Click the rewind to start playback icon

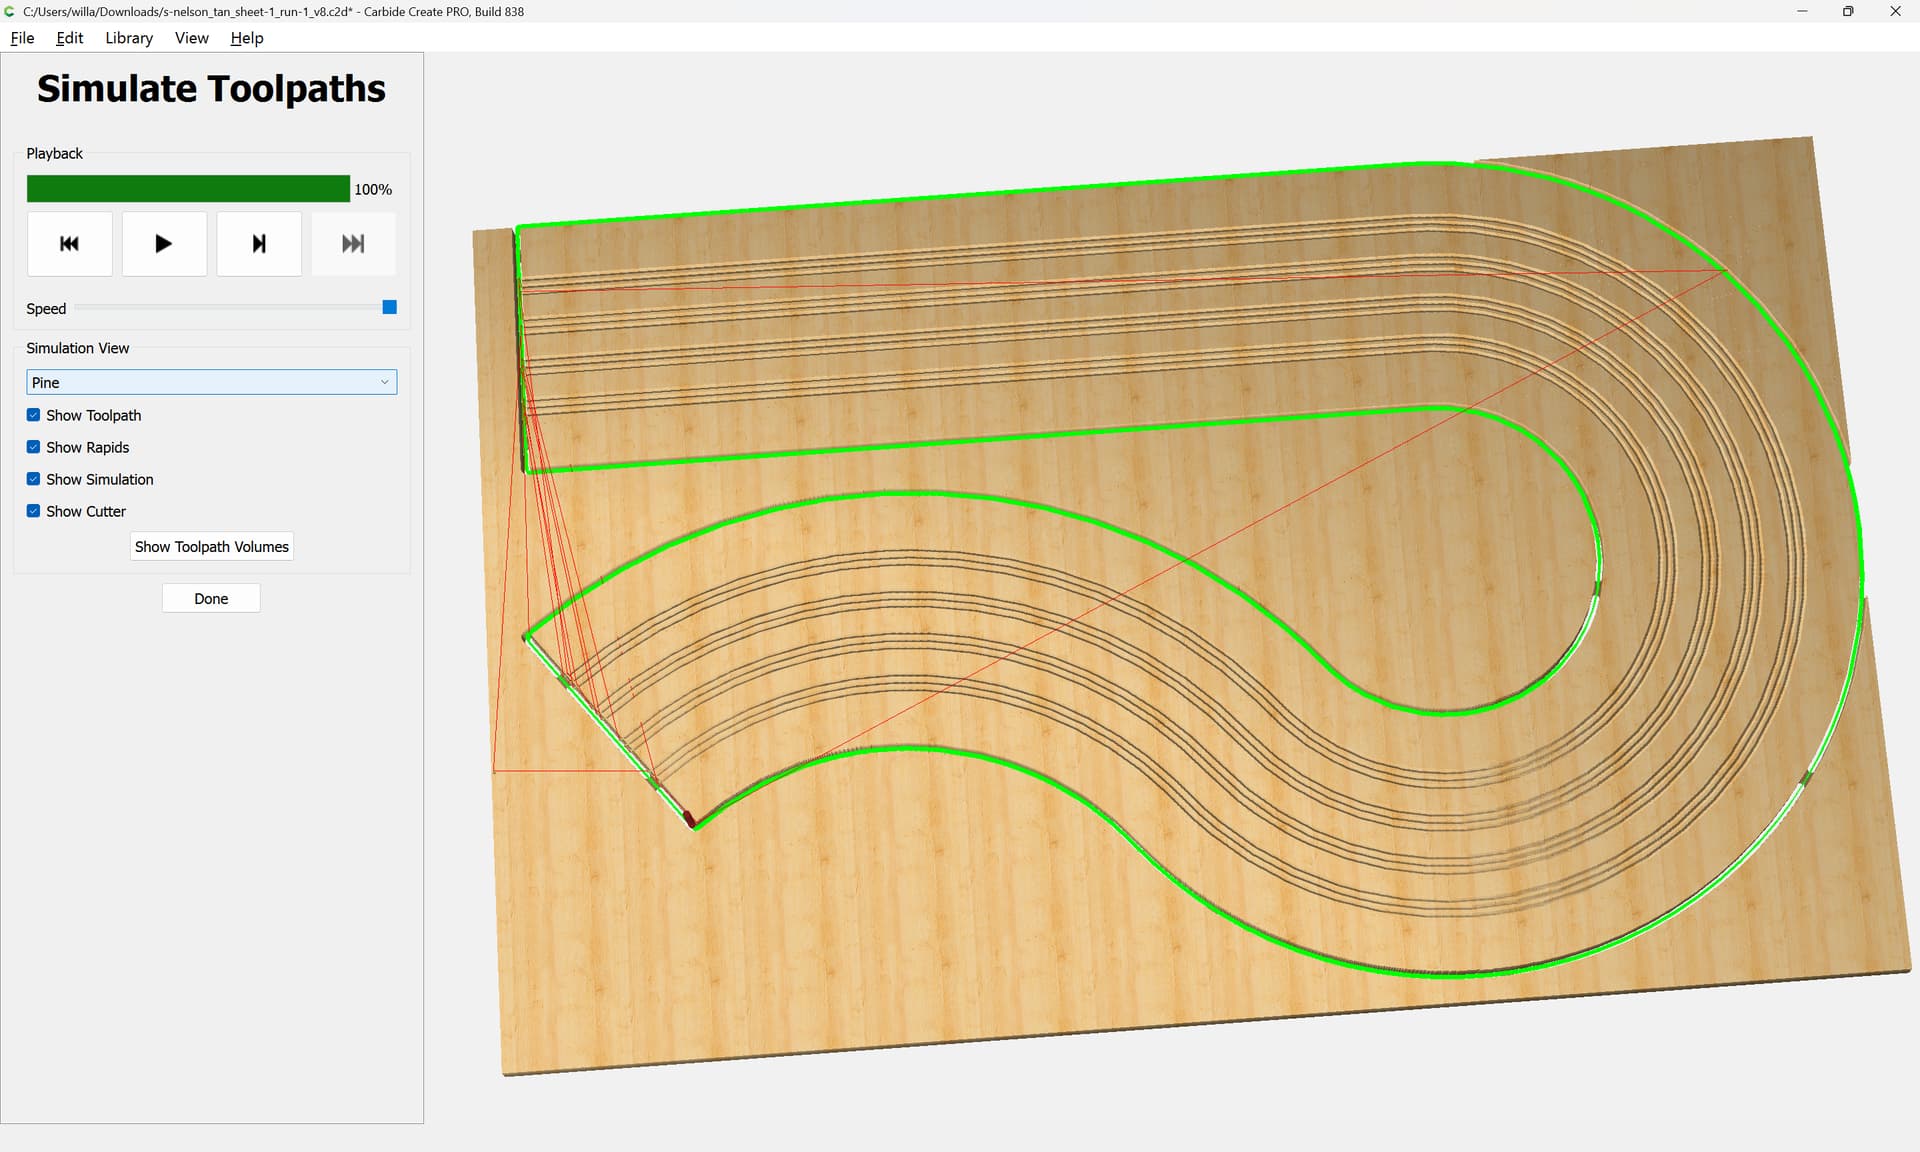click(69, 243)
